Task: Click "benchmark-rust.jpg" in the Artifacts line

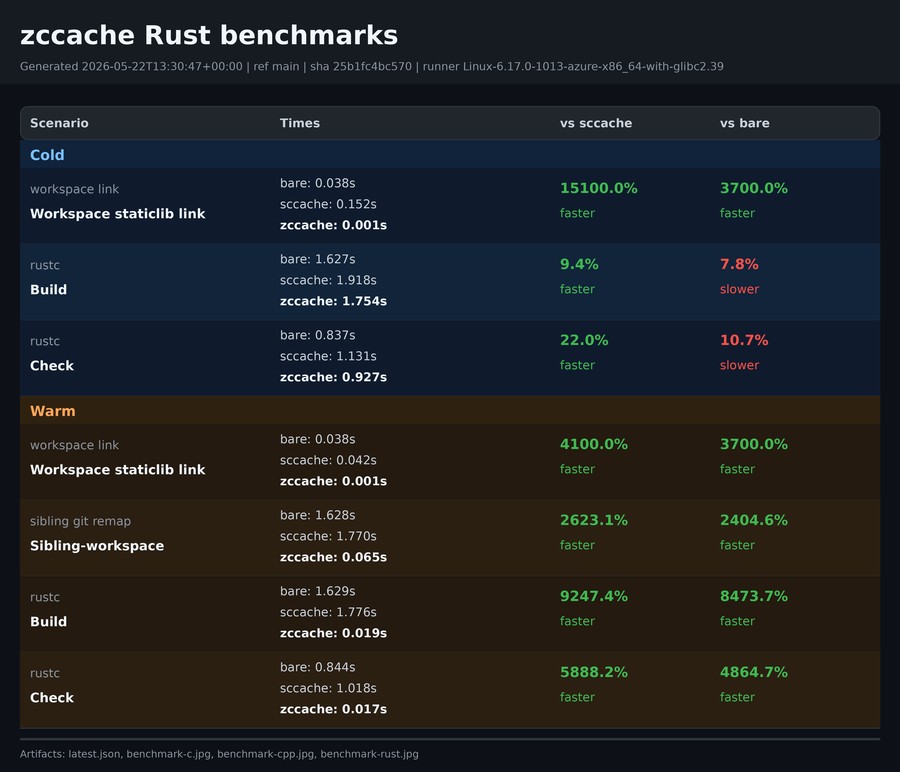Action: point(369,754)
